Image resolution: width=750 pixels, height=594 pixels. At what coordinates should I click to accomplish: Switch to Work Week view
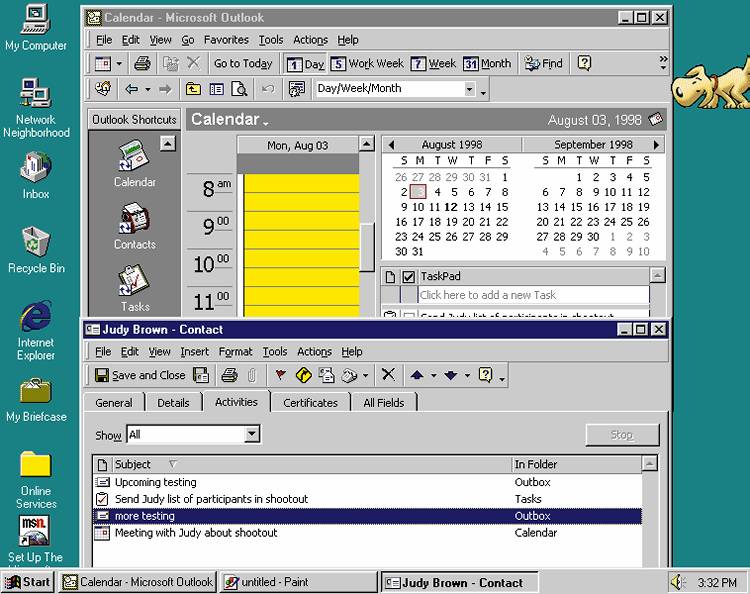click(367, 64)
